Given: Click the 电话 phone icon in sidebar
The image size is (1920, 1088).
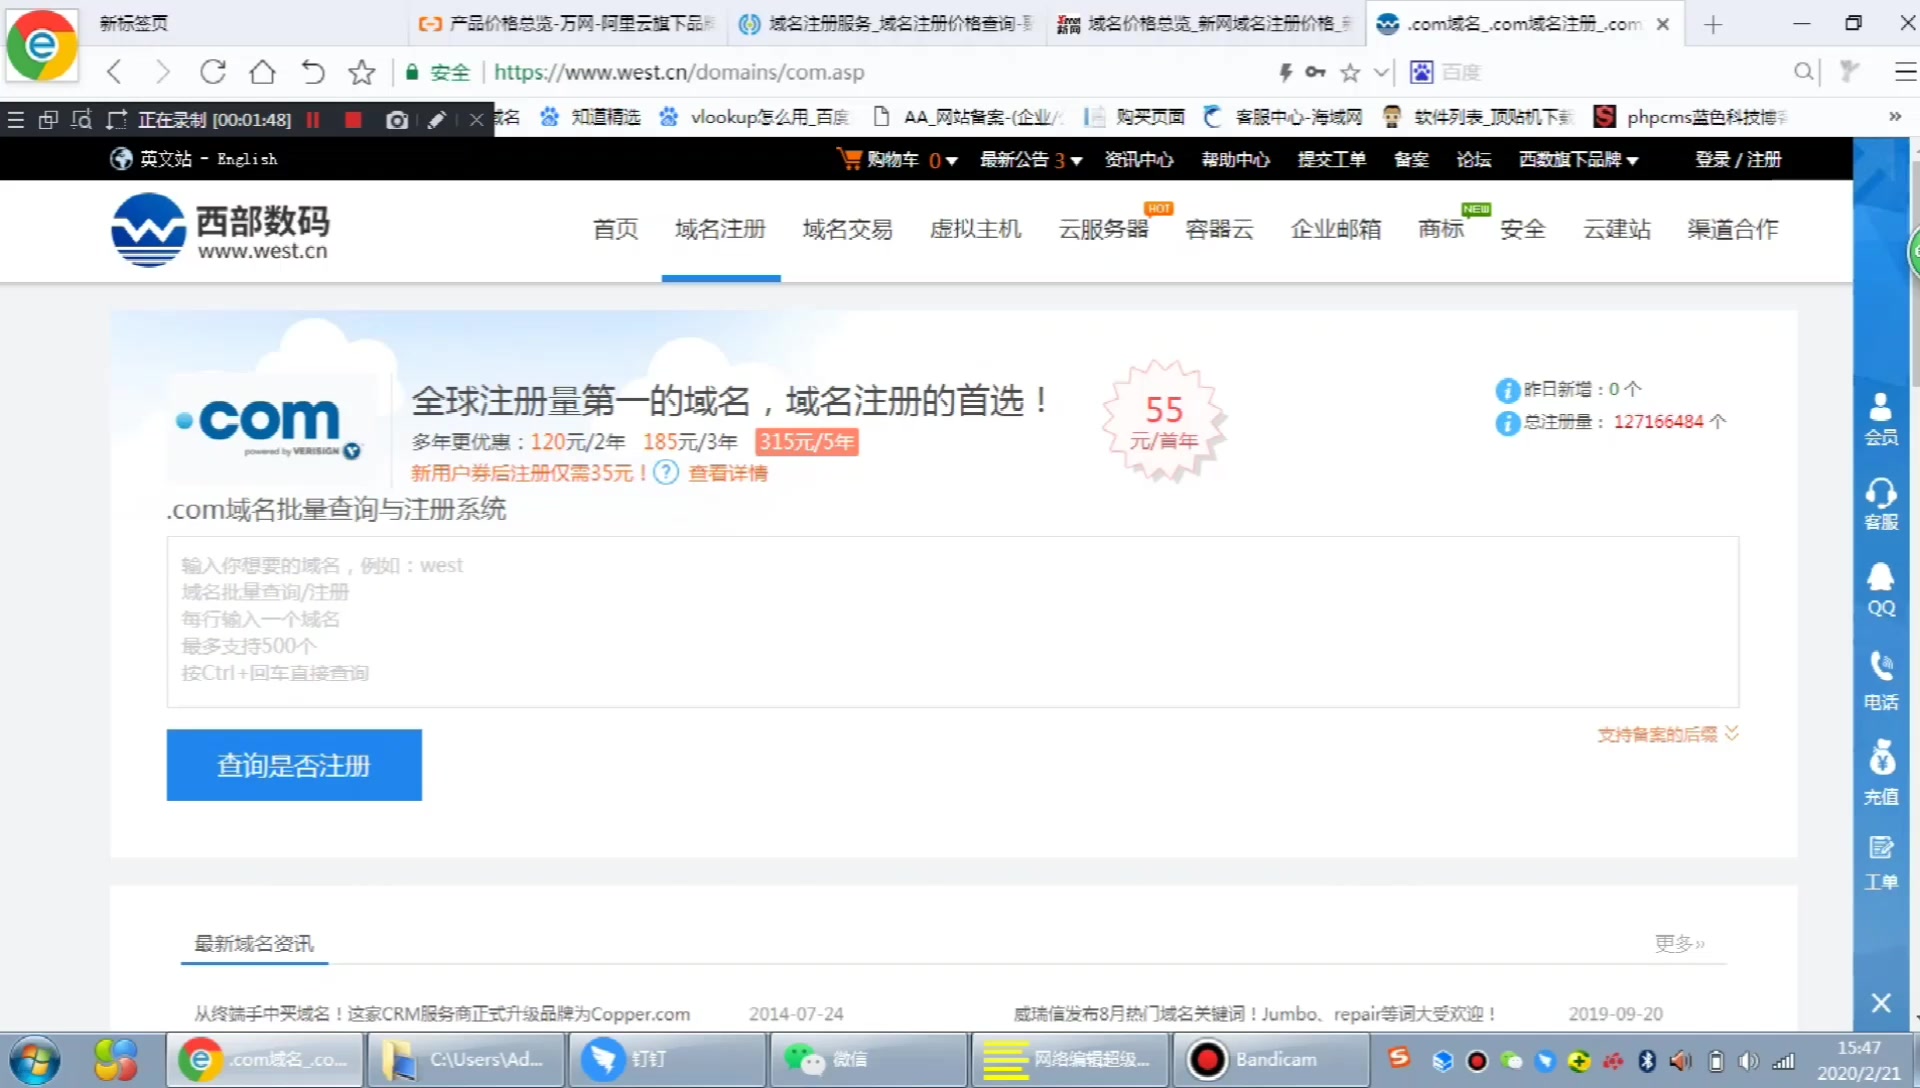Looking at the screenshot, I should (1881, 681).
